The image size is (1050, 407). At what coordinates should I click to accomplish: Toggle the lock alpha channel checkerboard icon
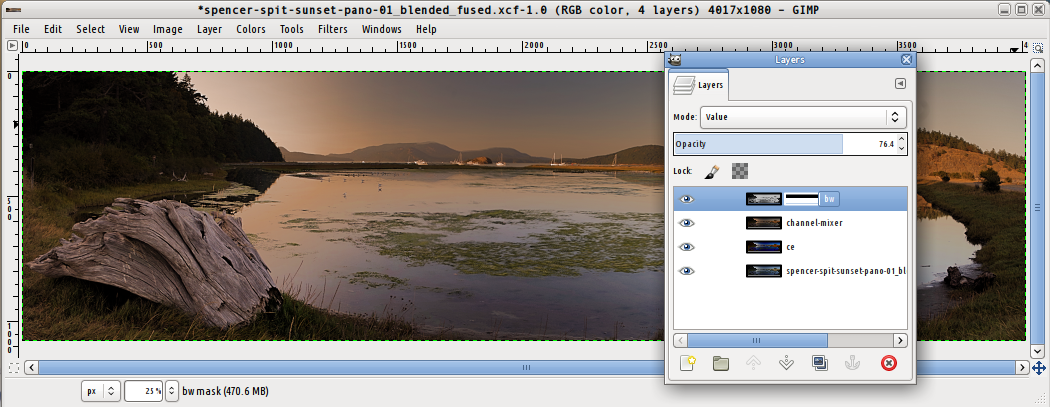click(x=740, y=171)
